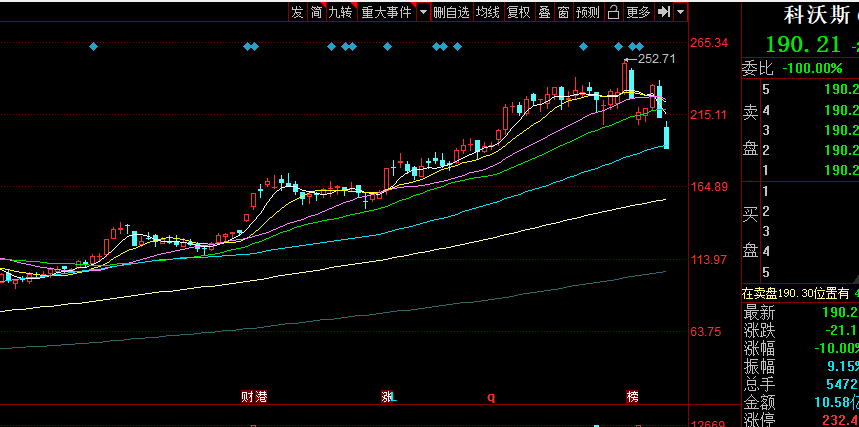Click 删自选 to remove from watchlist
Image resolution: width=859 pixels, height=427 pixels.
point(451,12)
